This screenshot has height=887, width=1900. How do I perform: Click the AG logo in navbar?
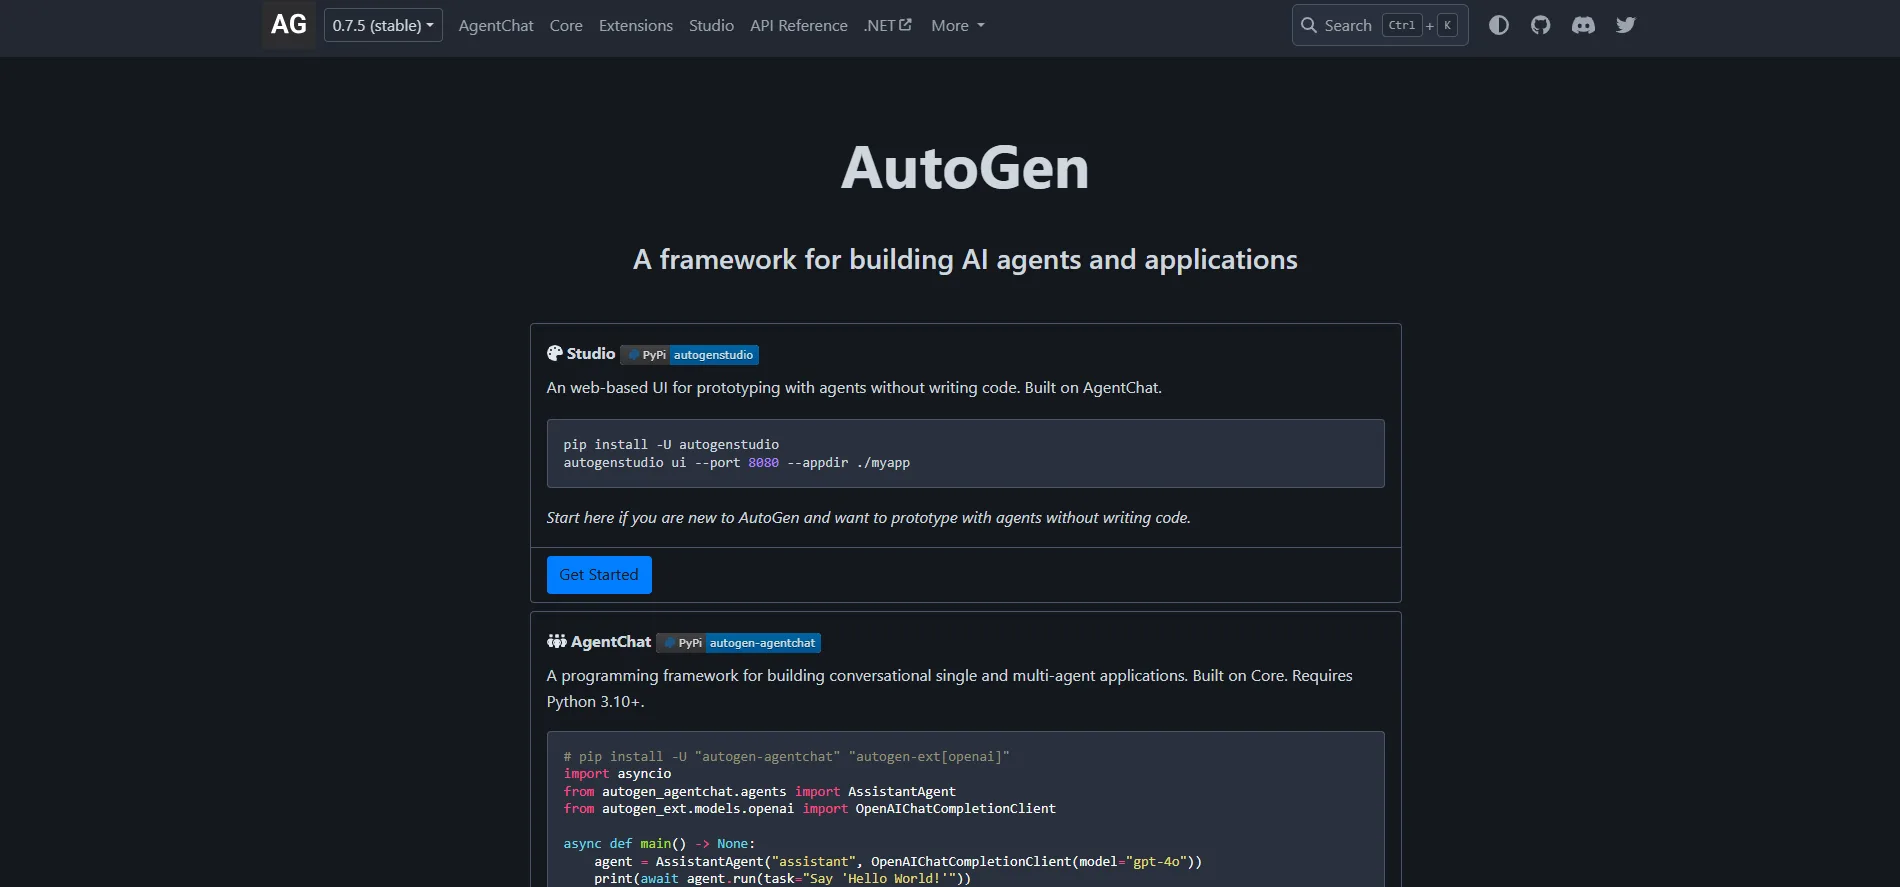289,25
